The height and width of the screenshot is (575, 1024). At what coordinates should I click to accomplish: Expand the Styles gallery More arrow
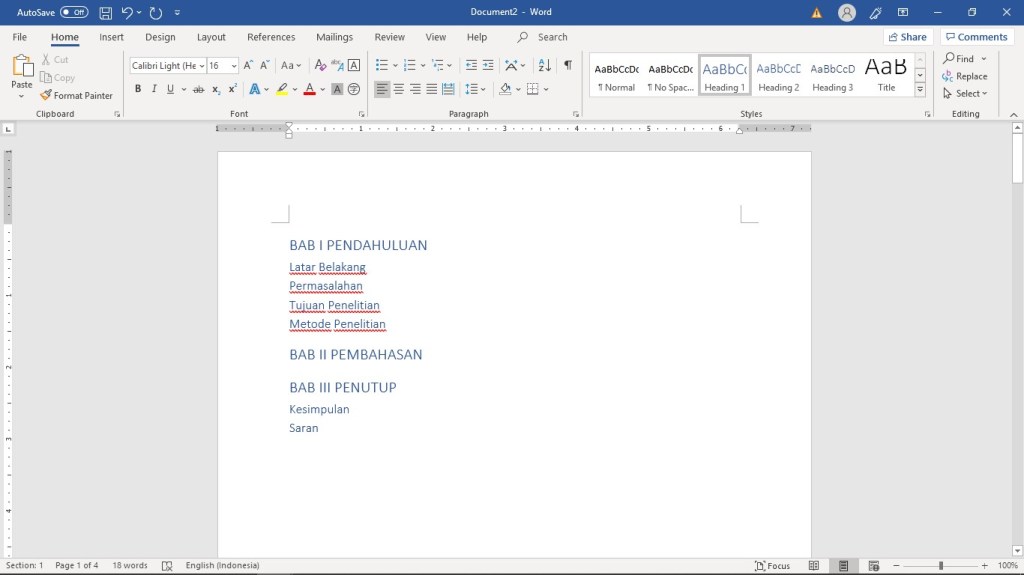pos(920,89)
